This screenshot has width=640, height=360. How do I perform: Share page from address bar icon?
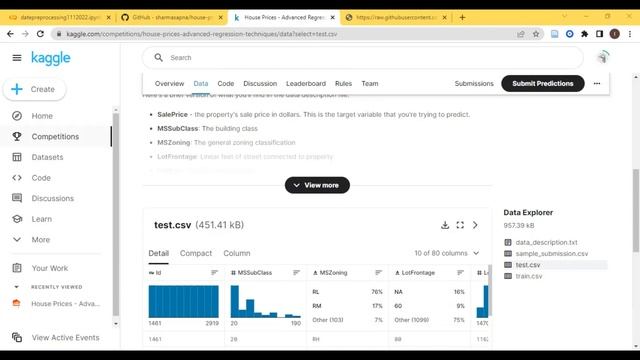[x=521, y=34]
